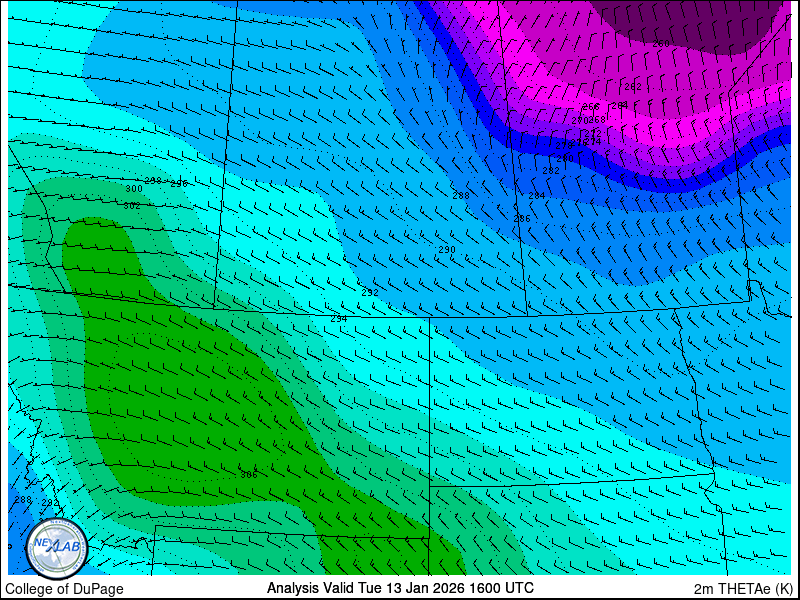Screen dimensions: 800x600
Task: Click the 286 contour label
Action: pyautogui.click(x=522, y=218)
